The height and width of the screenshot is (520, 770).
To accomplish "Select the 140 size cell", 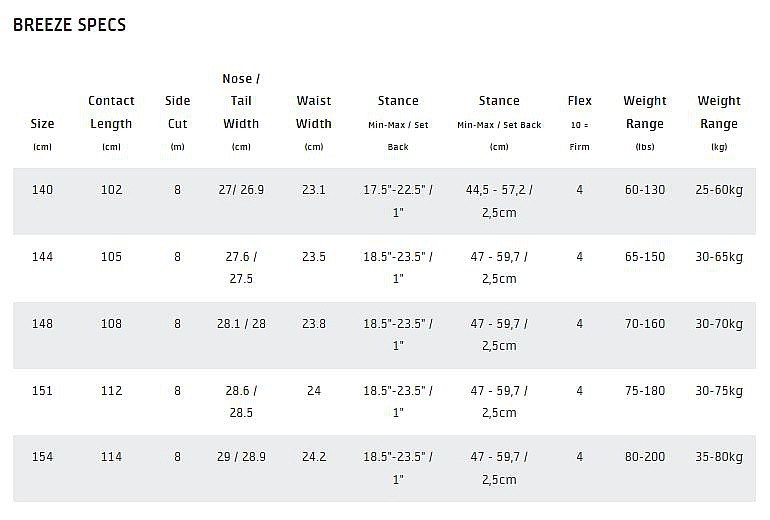I will click(42, 190).
